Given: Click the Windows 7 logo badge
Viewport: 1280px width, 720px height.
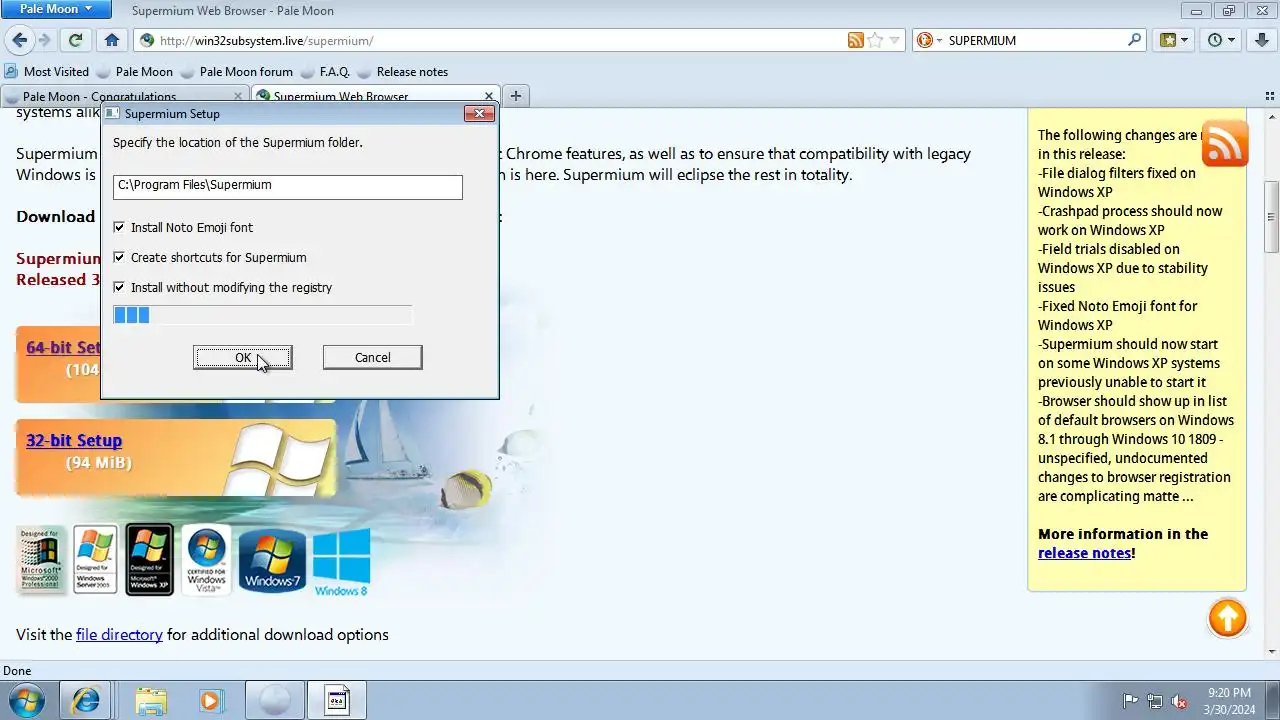Looking at the screenshot, I should tap(272, 560).
